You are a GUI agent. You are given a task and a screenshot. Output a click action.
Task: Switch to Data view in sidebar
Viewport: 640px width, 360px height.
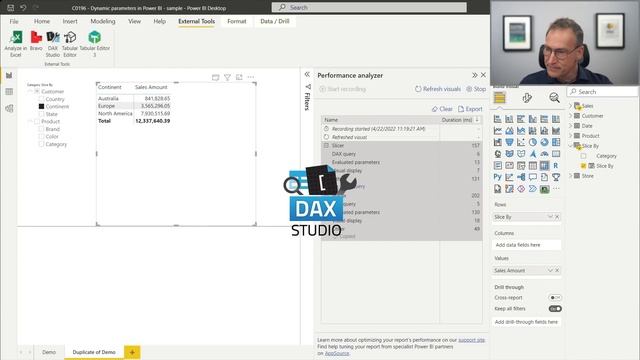coord(9,92)
